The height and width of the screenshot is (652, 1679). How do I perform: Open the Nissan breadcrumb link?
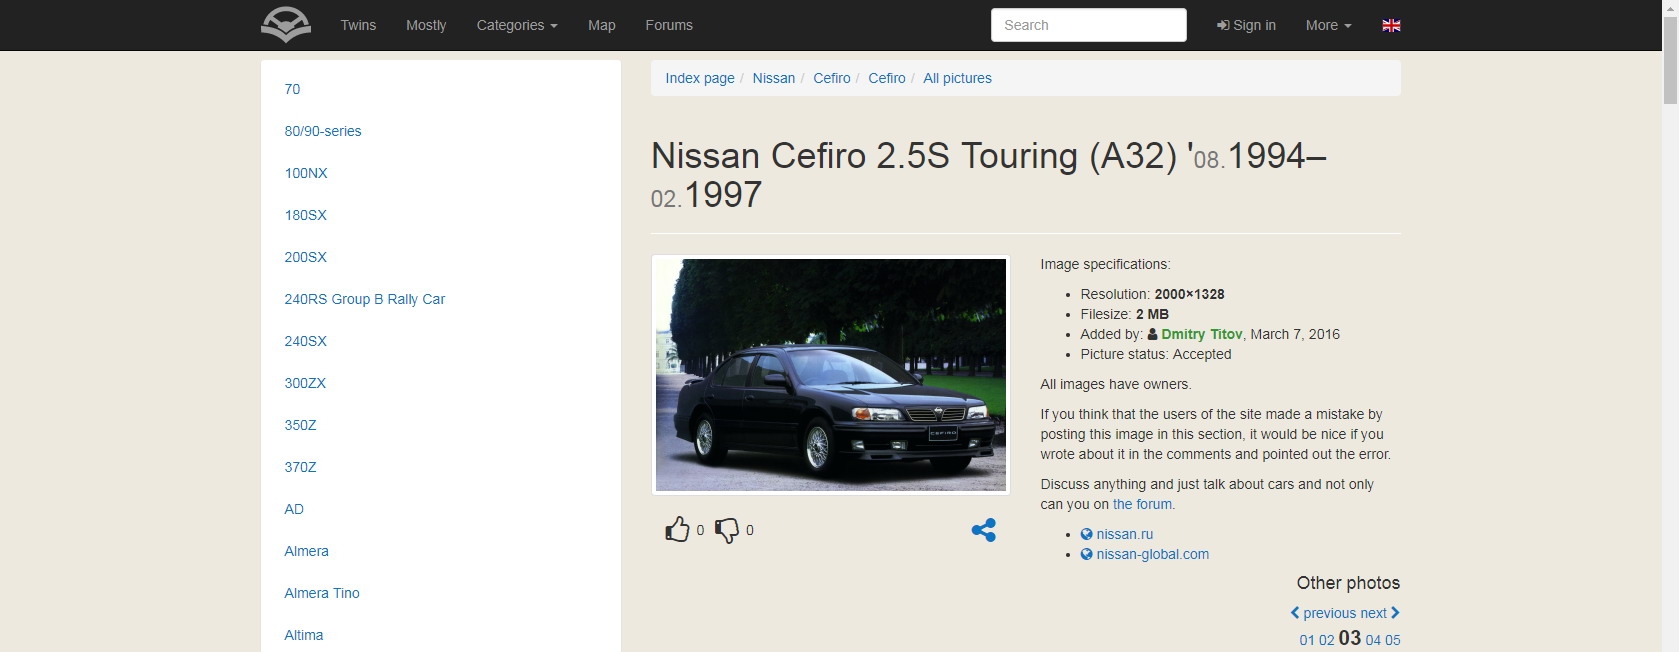pos(774,78)
